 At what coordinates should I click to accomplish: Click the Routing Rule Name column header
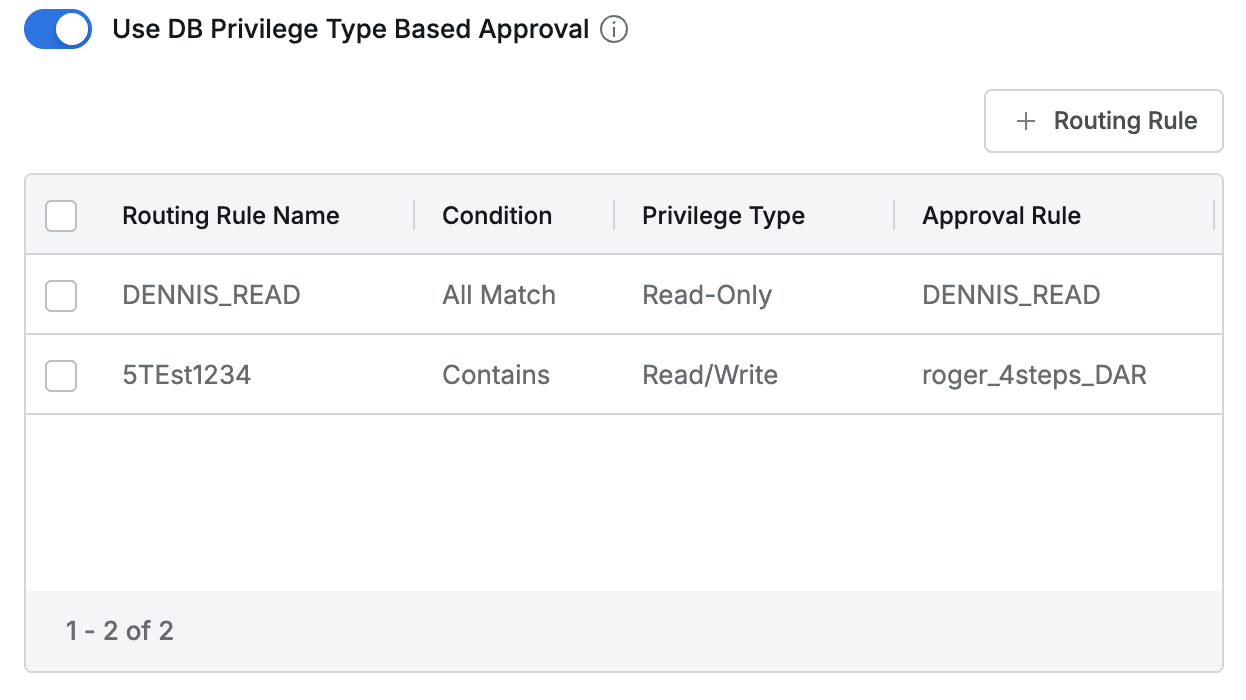230,215
